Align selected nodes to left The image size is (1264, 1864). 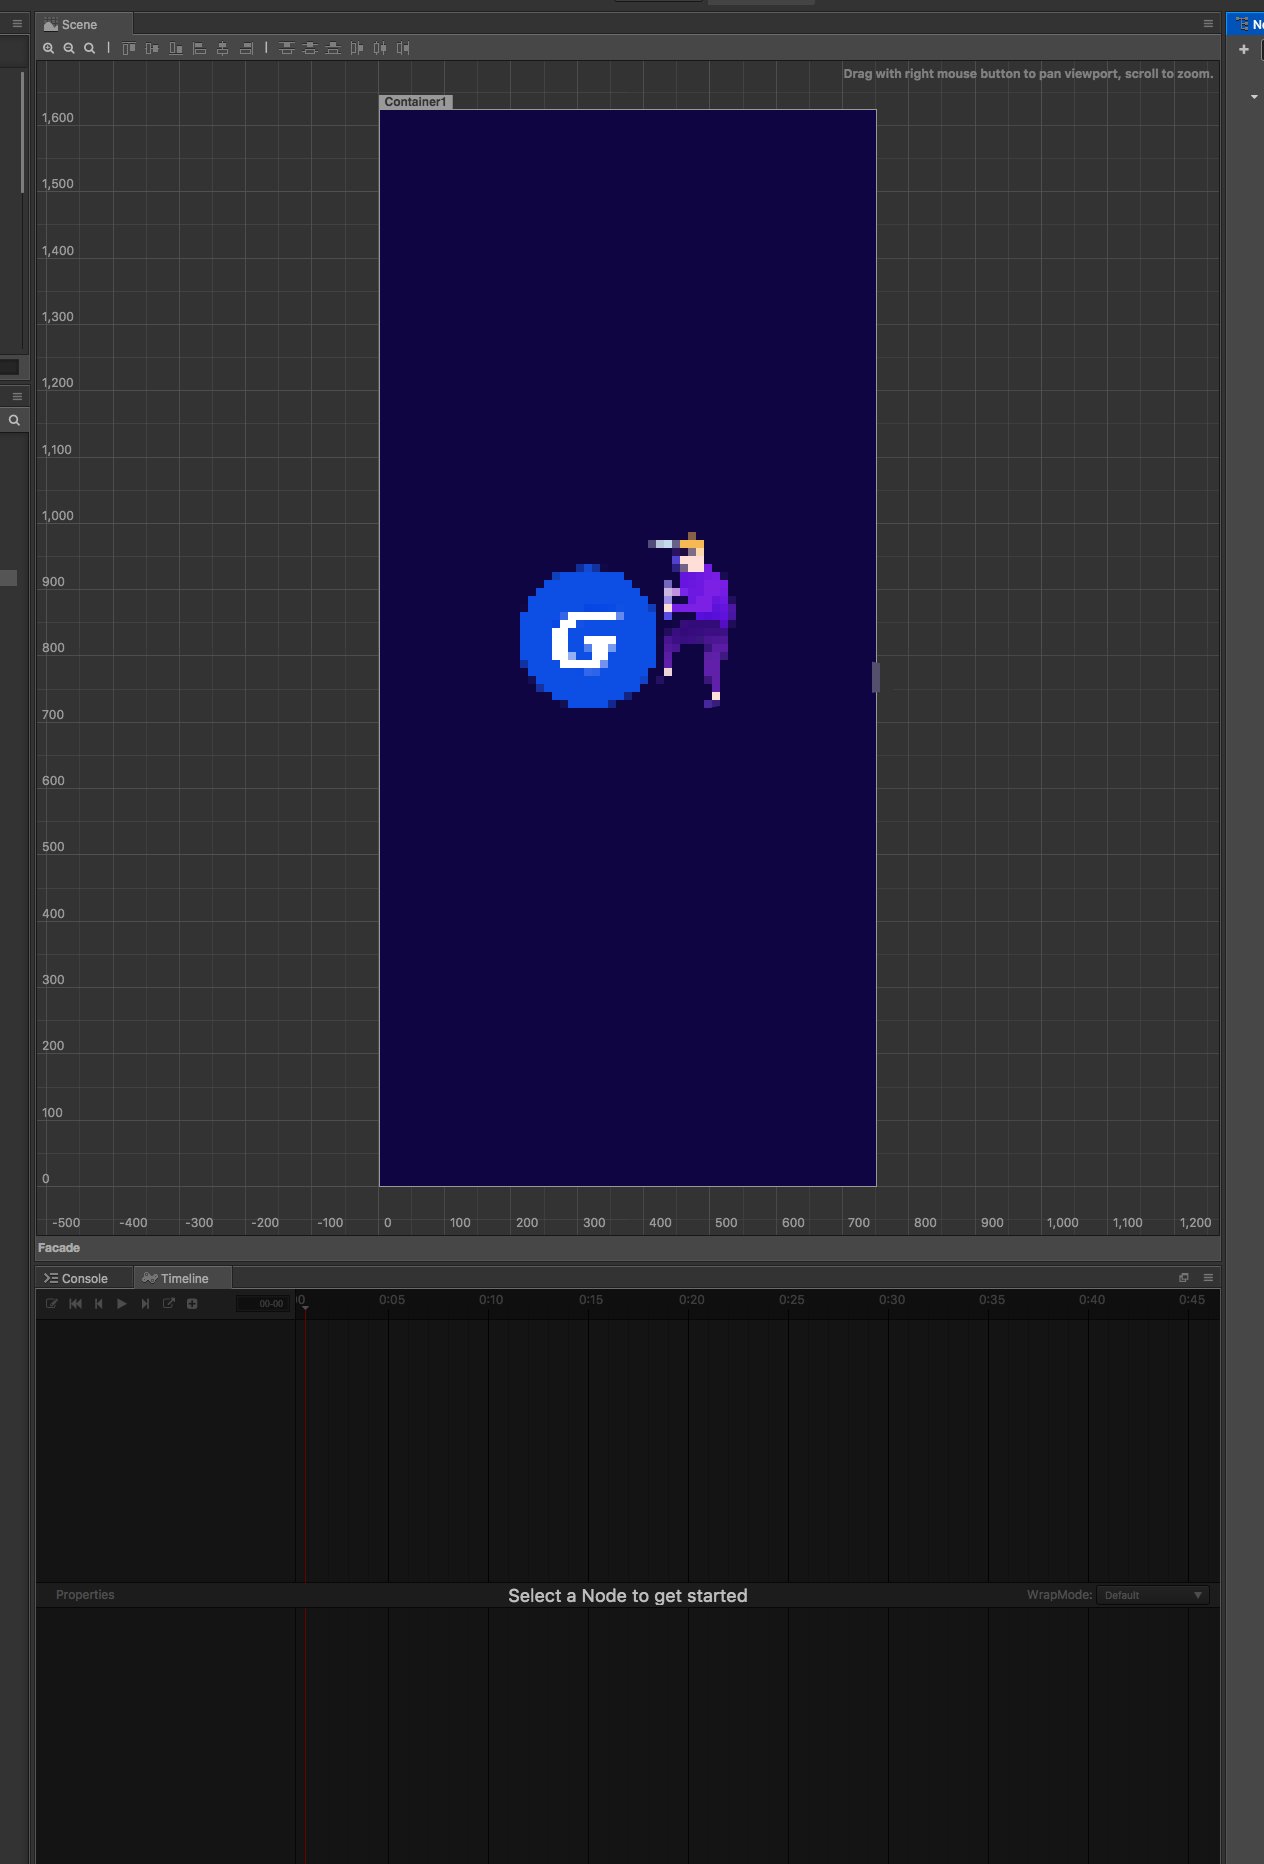click(199, 48)
